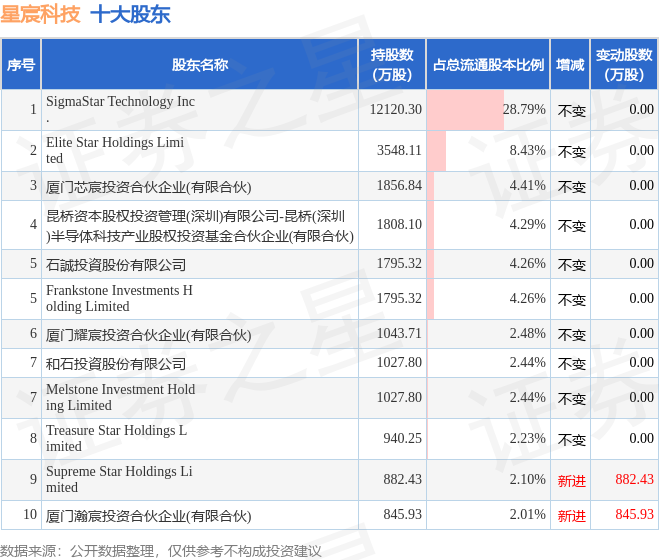Click the 变动股数(万股) column header
This screenshot has height=560, width=659.
[624, 64]
